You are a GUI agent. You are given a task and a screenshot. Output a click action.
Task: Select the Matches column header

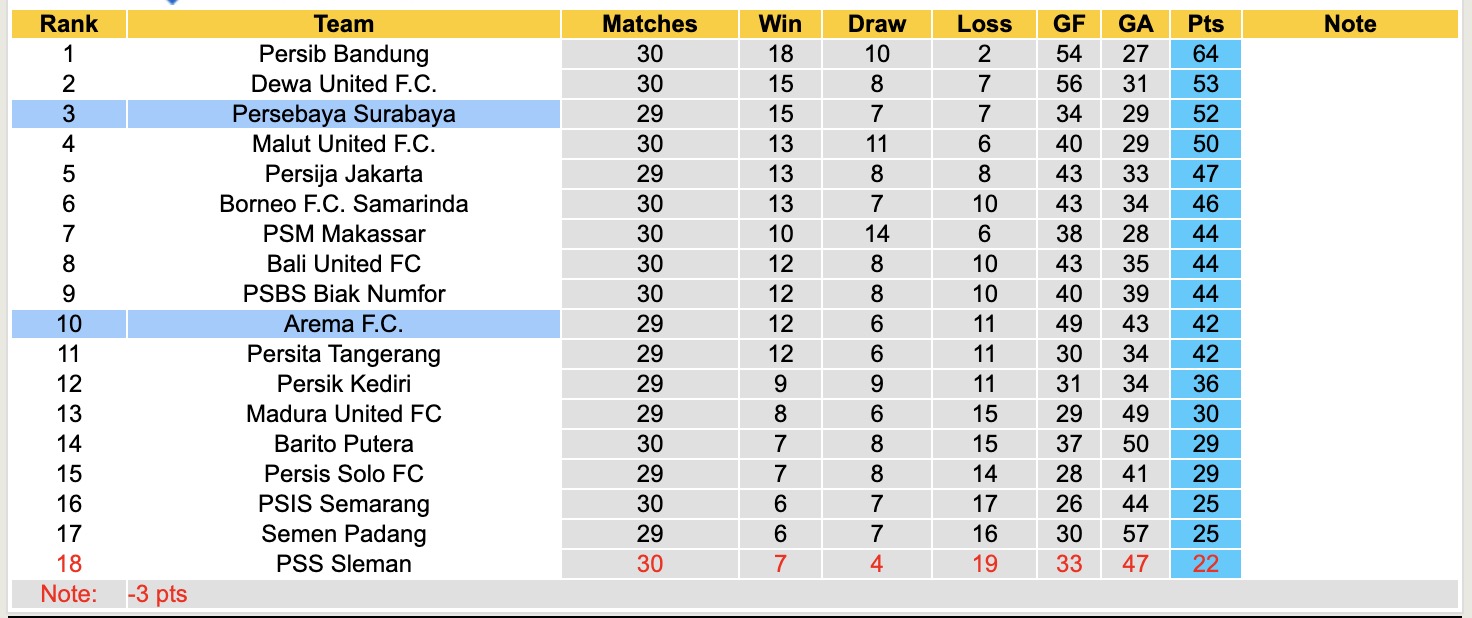click(649, 24)
